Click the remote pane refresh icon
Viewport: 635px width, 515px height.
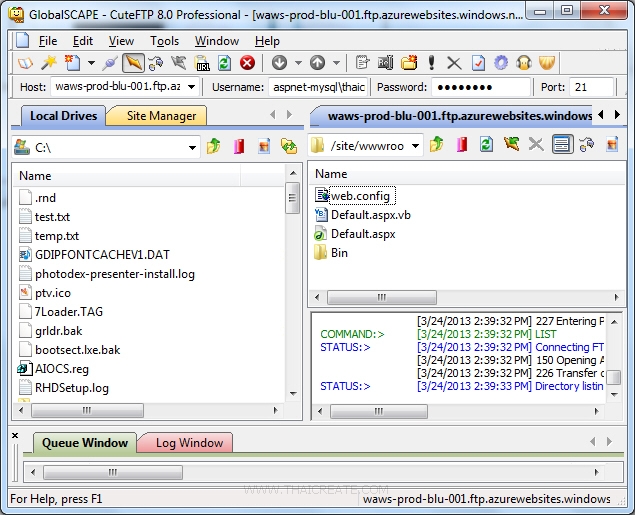coord(486,144)
